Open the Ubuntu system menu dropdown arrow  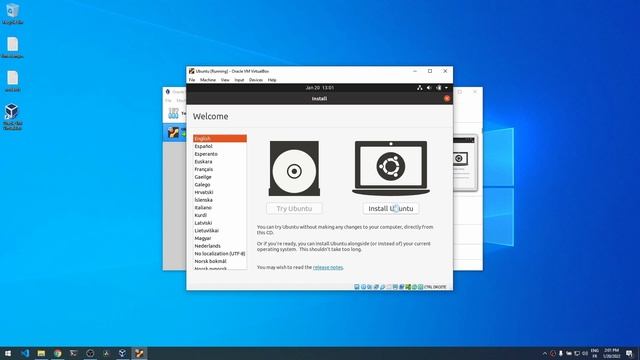(446, 88)
